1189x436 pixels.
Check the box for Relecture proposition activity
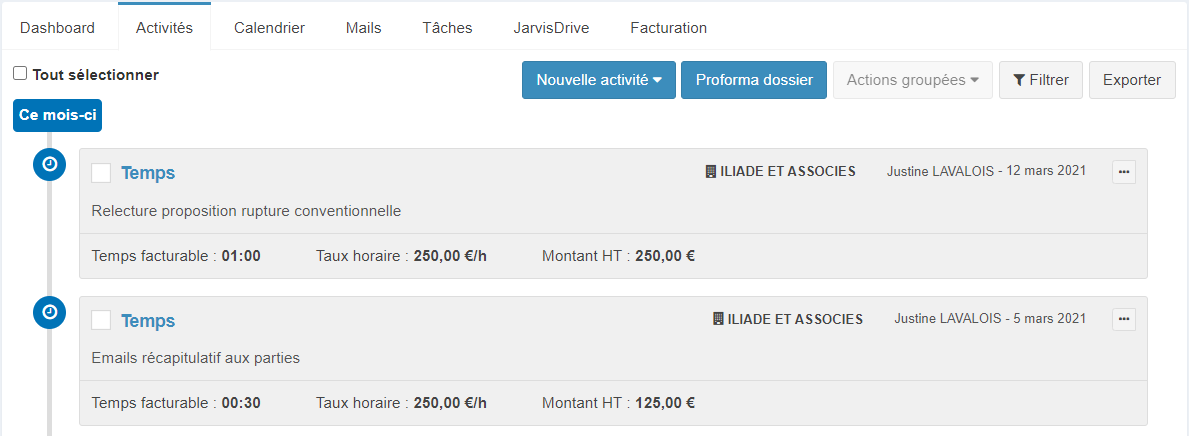(101, 173)
